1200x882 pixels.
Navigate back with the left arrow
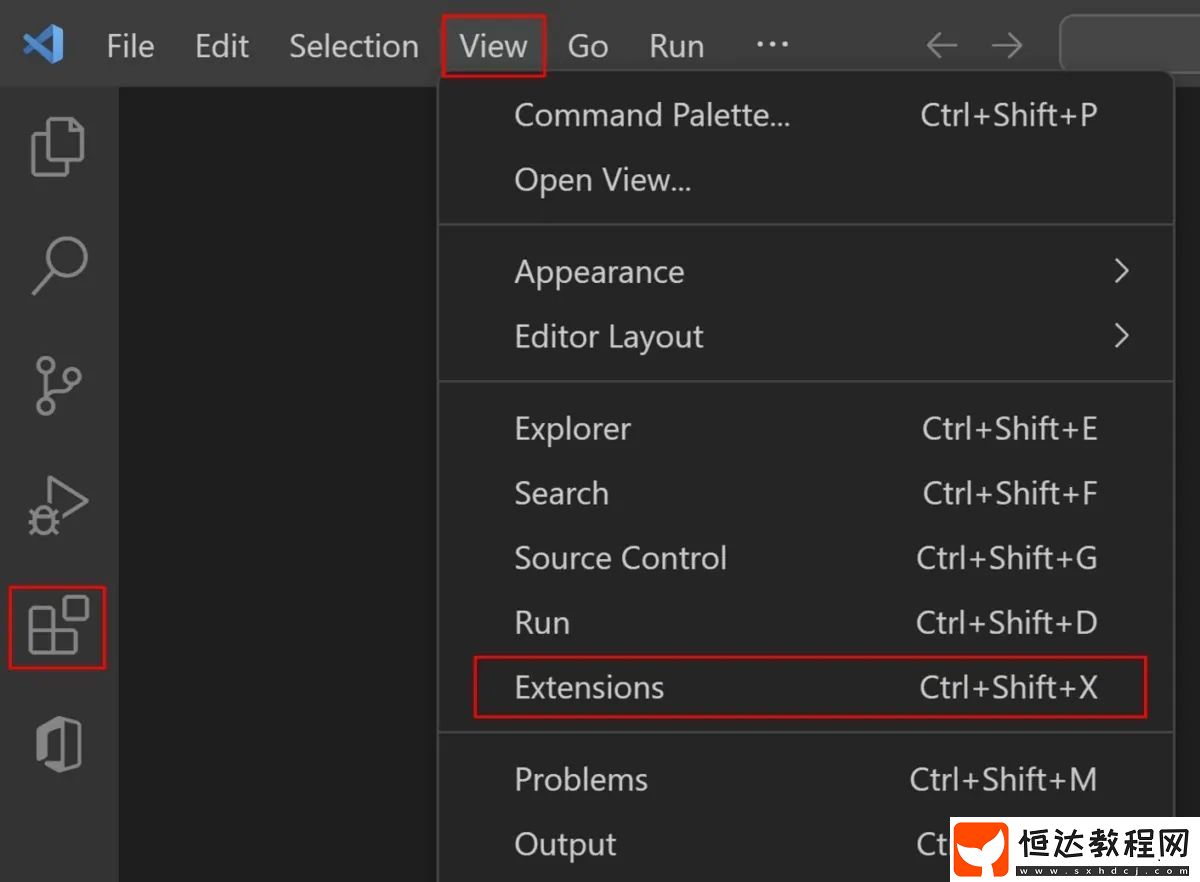click(941, 45)
